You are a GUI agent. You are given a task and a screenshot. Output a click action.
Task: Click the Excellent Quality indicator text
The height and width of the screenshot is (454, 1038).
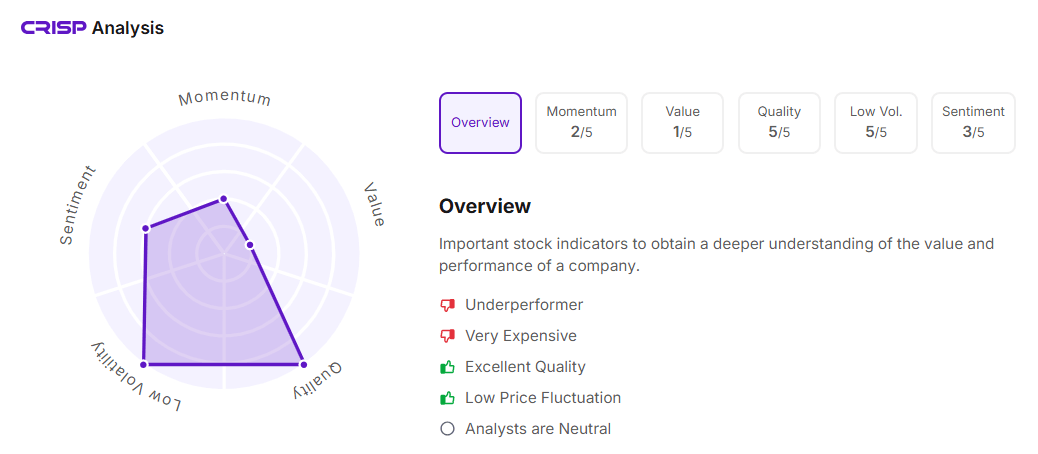(525, 367)
